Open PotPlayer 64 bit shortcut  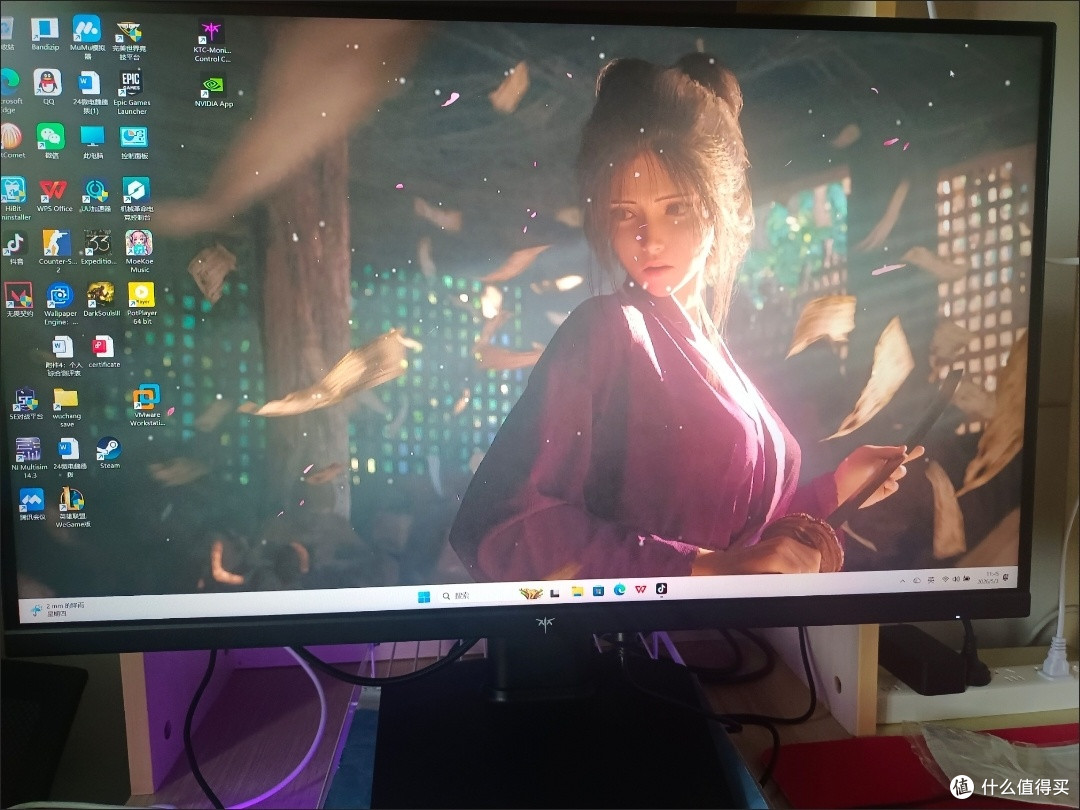[141, 303]
